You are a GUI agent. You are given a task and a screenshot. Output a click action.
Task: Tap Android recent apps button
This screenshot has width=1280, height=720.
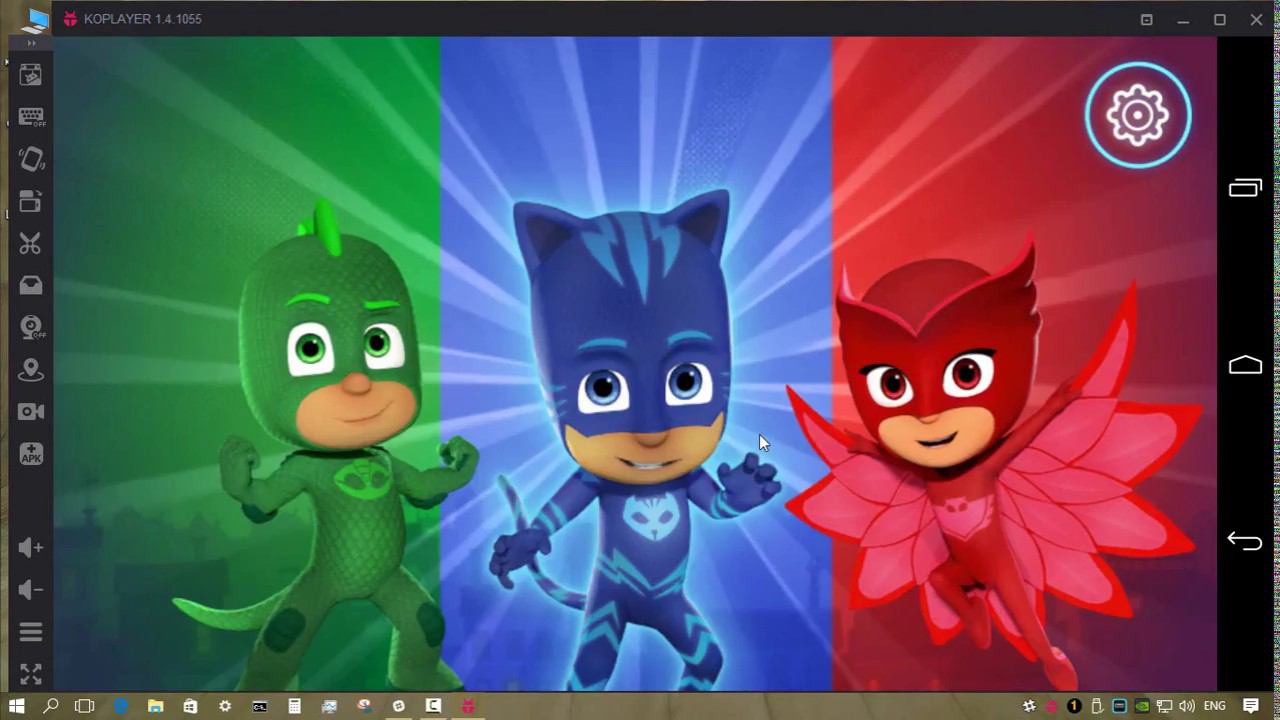click(1245, 187)
